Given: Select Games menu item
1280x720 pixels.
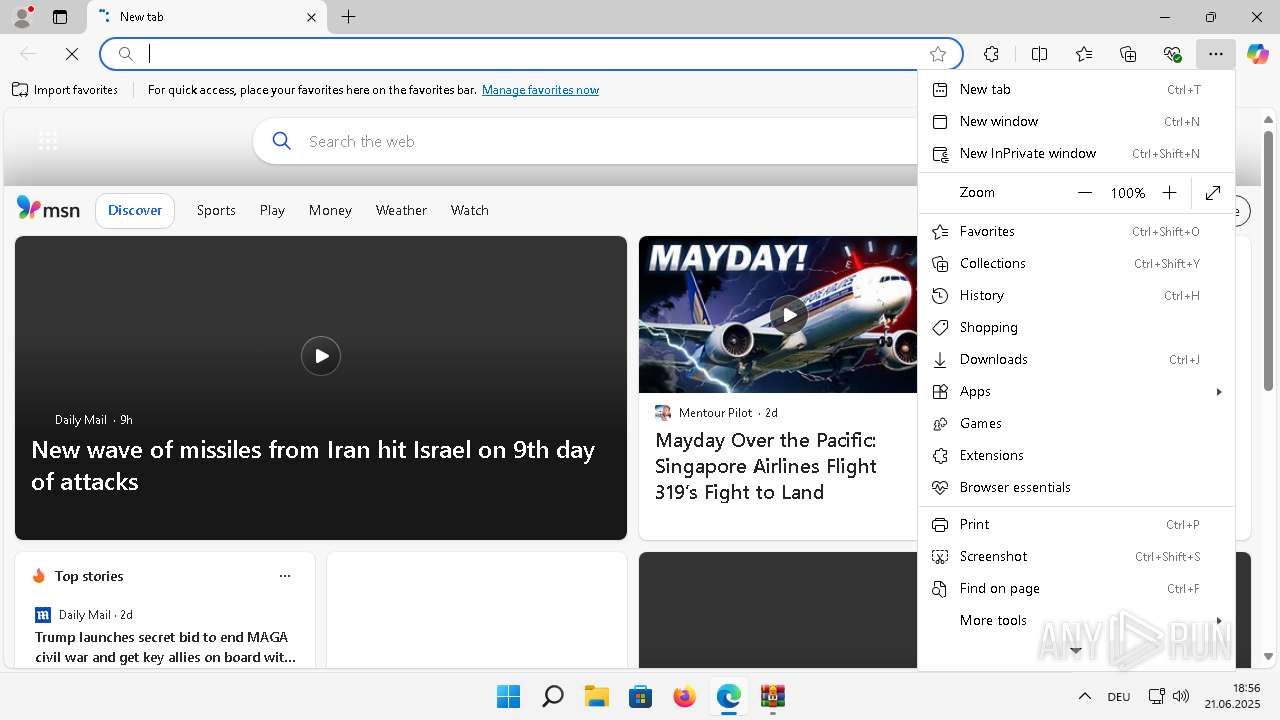Looking at the screenshot, I should coord(1076,423).
